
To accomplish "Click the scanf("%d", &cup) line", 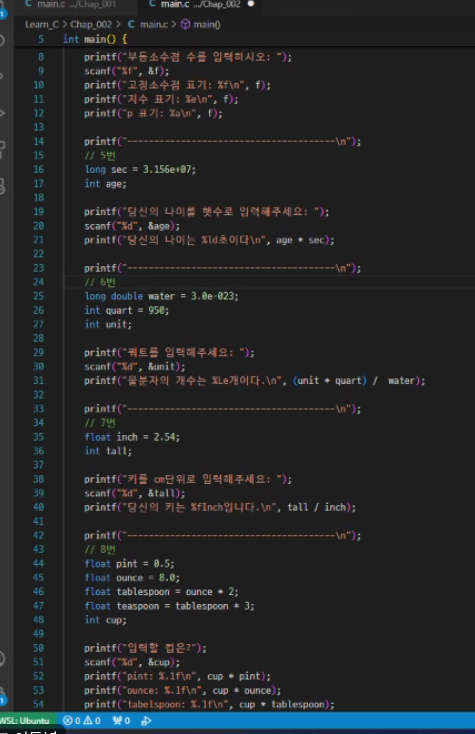I will (x=132, y=662).
